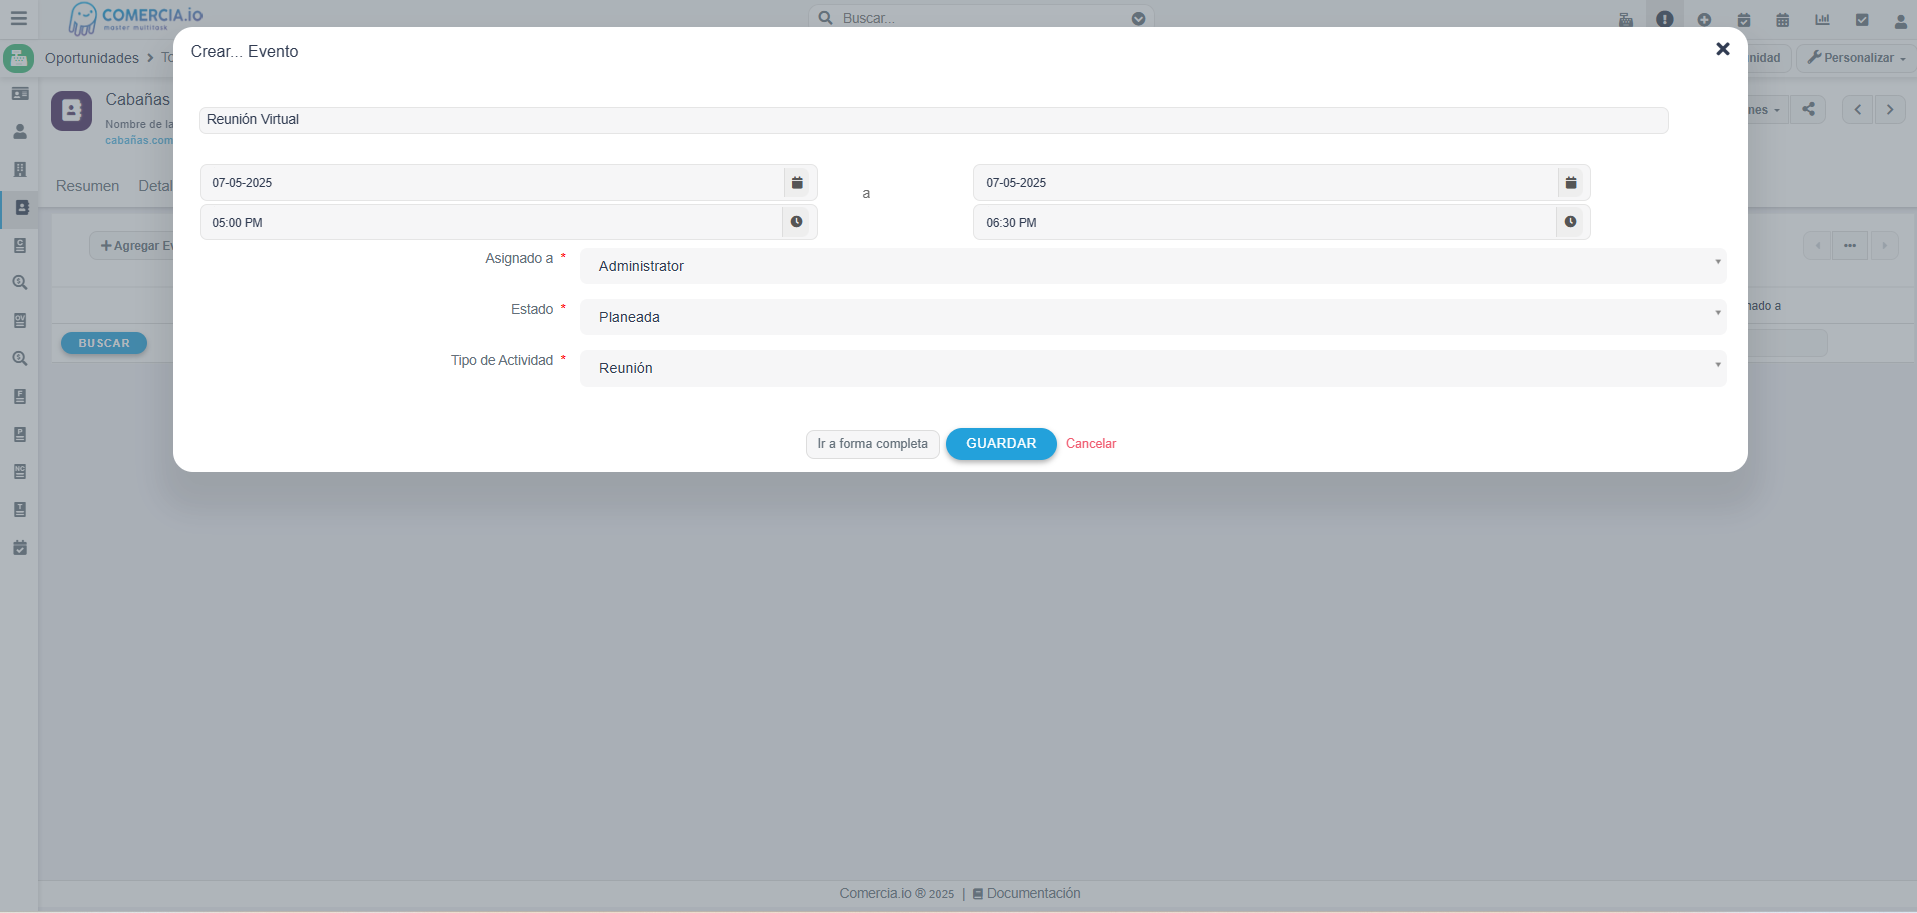Open the user profile icon
1917x913 pixels.
(x=1900, y=20)
